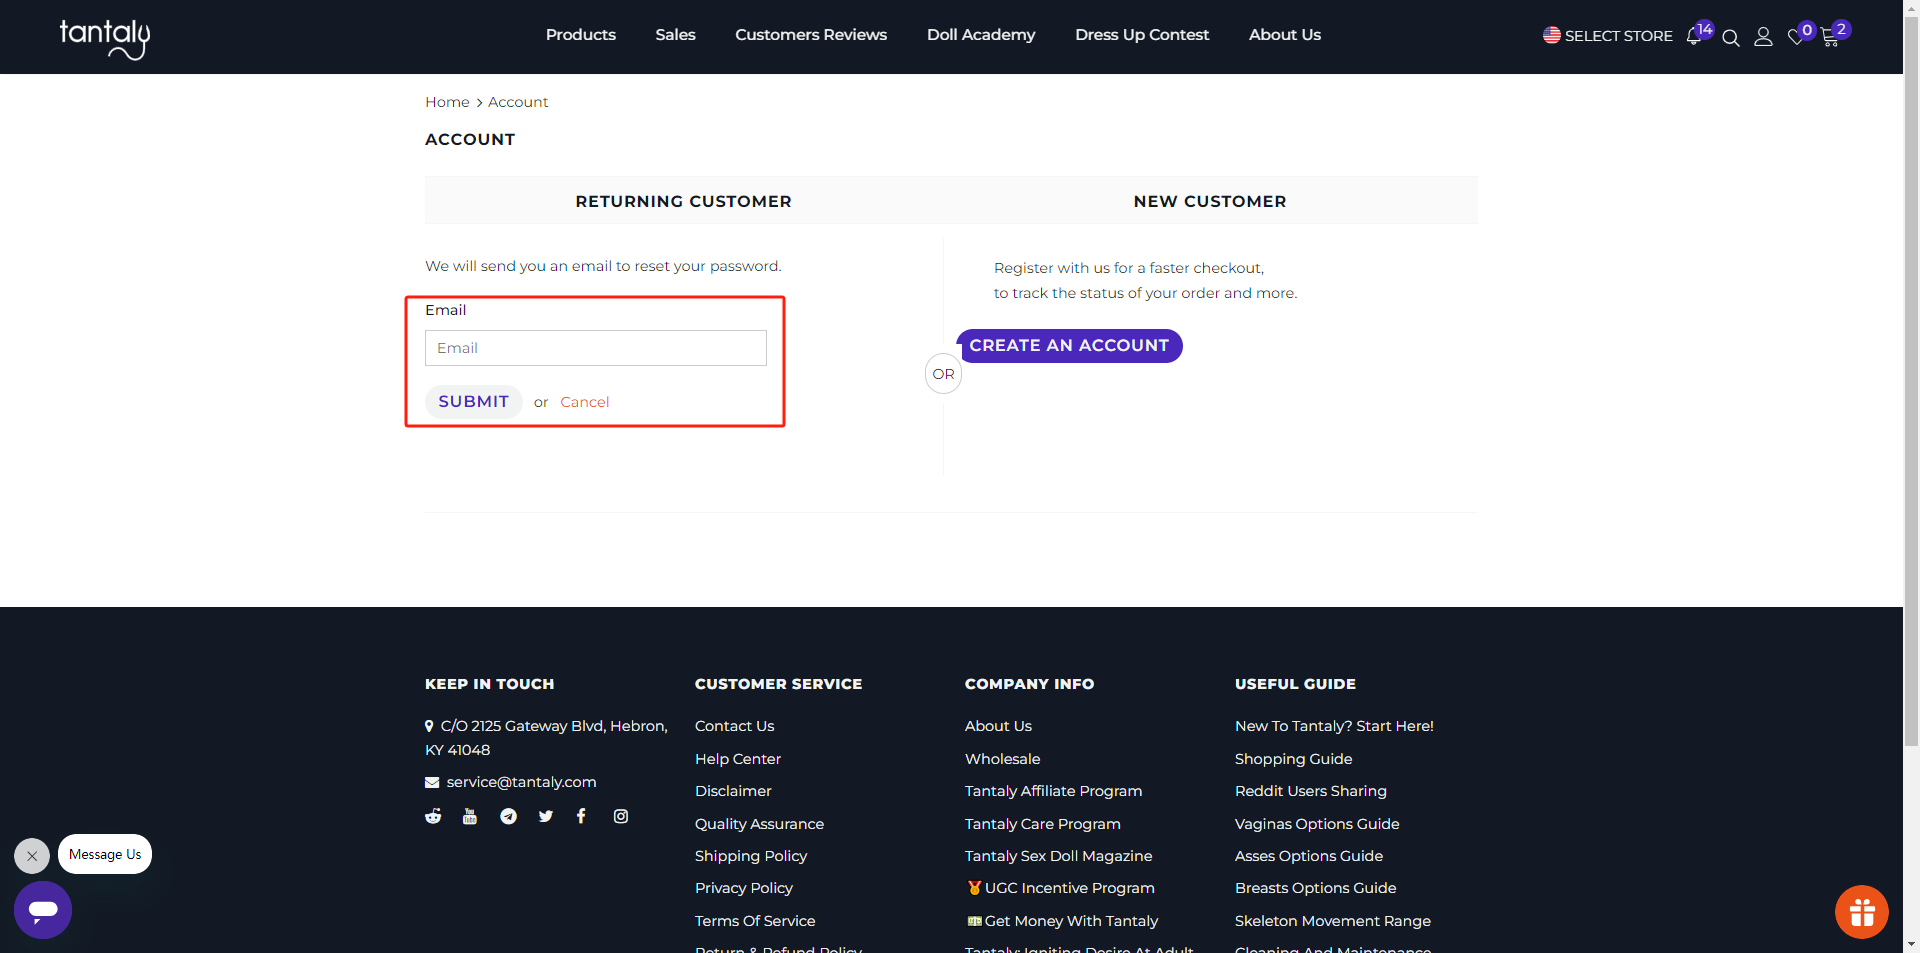
Task: Open the Instagram social icon
Action: click(x=621, y=816)
